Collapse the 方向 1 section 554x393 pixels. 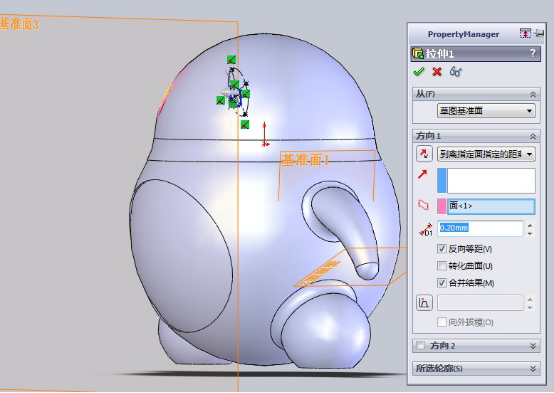coord(533,136)
